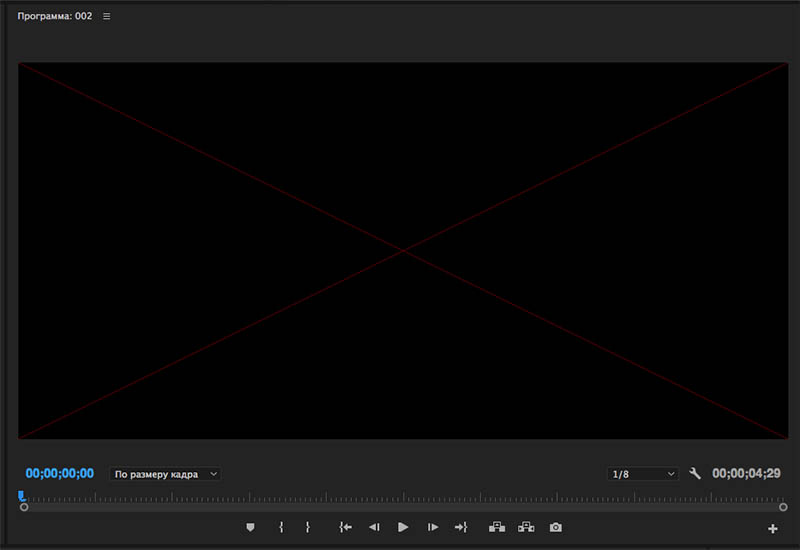This screenshot has width=800, height=550.
Task: Click the right zoom scroll bar handle
Action: click(x=783, y=507)
